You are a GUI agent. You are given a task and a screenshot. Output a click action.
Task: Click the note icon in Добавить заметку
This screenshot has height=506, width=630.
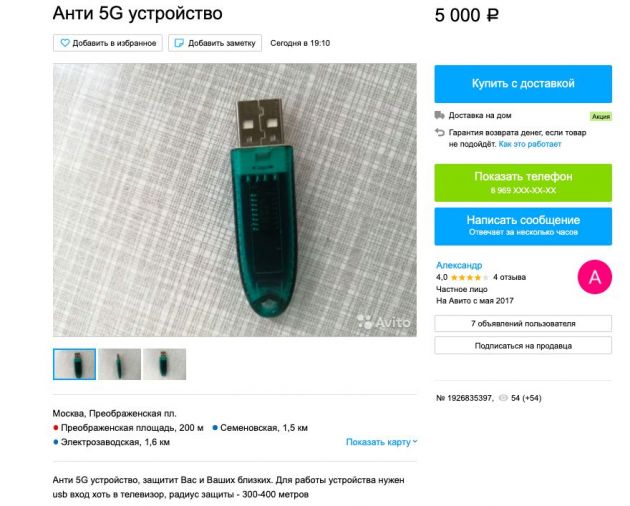coord(179,43)
